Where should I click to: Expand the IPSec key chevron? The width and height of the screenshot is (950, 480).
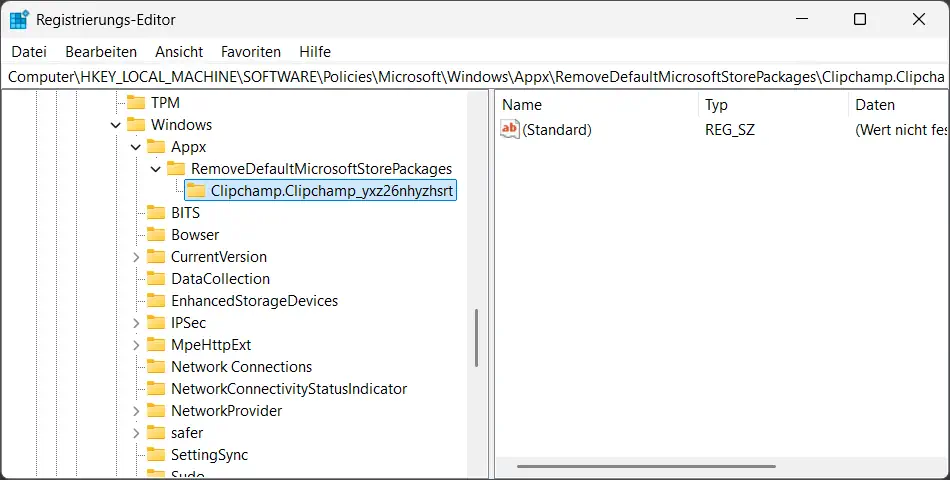coord(136,323)
